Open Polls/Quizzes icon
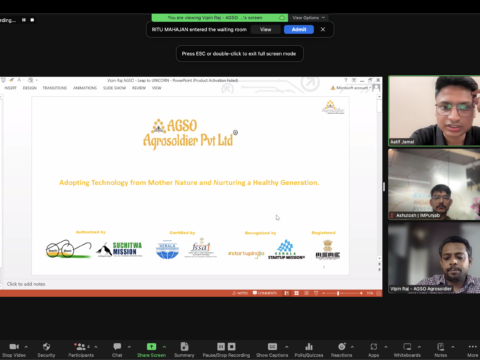Image resolution: width=480 pixels, height=360 pixels. (x=309, y=347)
